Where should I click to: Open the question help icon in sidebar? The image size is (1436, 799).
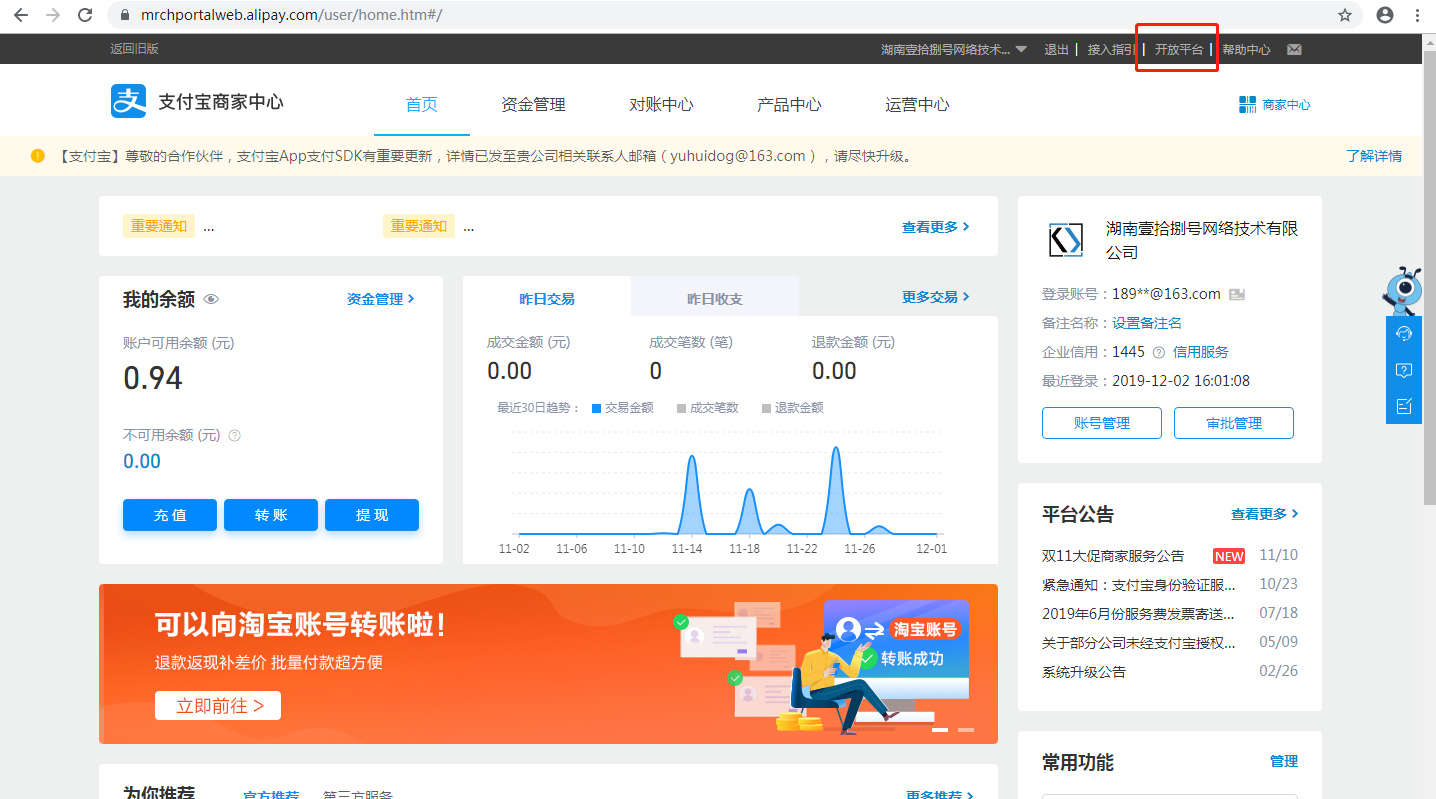pos(1404,370)
